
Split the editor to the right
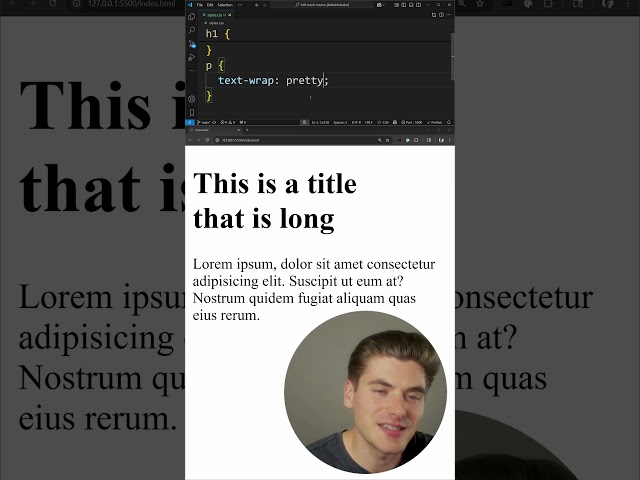point(441,15)
